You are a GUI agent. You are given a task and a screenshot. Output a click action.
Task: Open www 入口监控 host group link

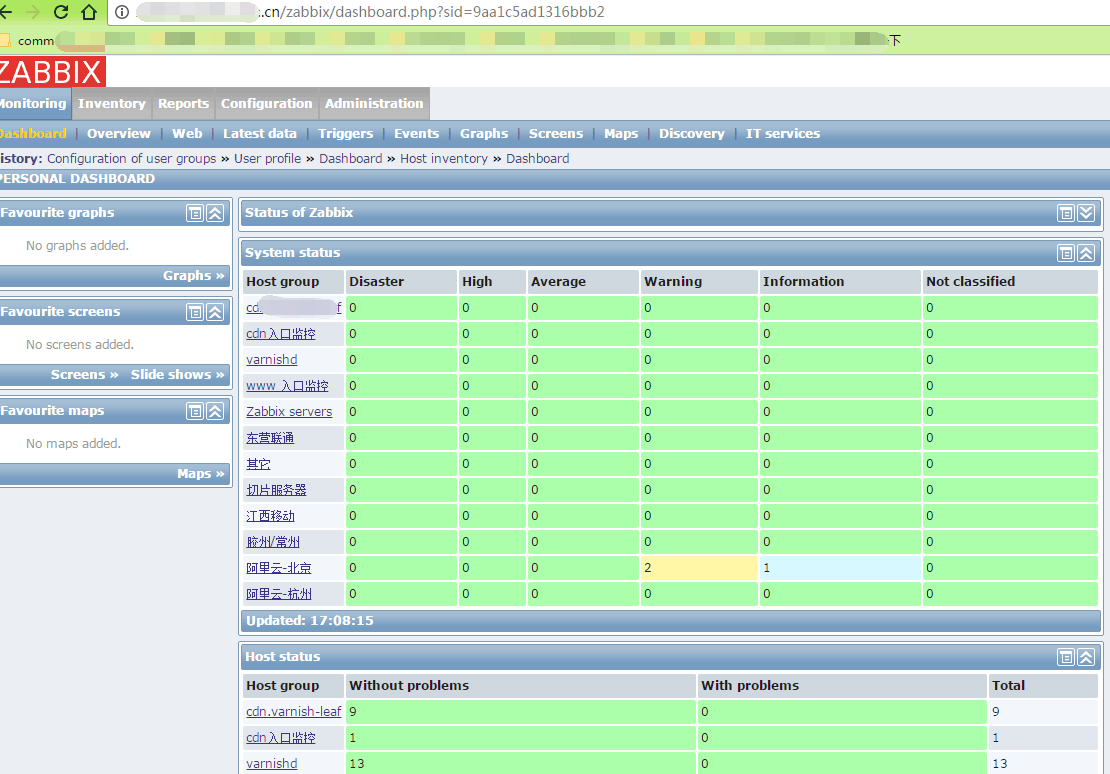click(x=287, y=386)
